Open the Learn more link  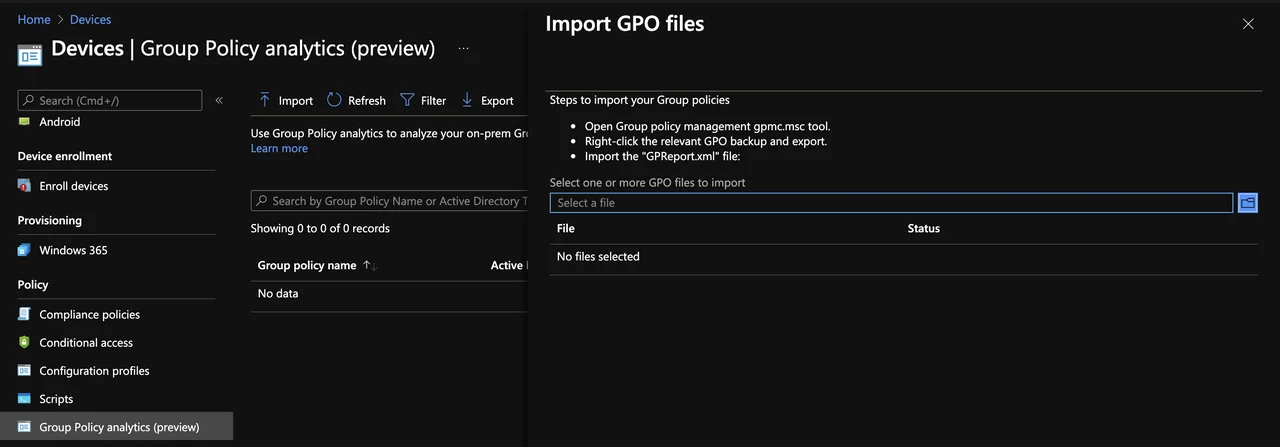[279, 148]
